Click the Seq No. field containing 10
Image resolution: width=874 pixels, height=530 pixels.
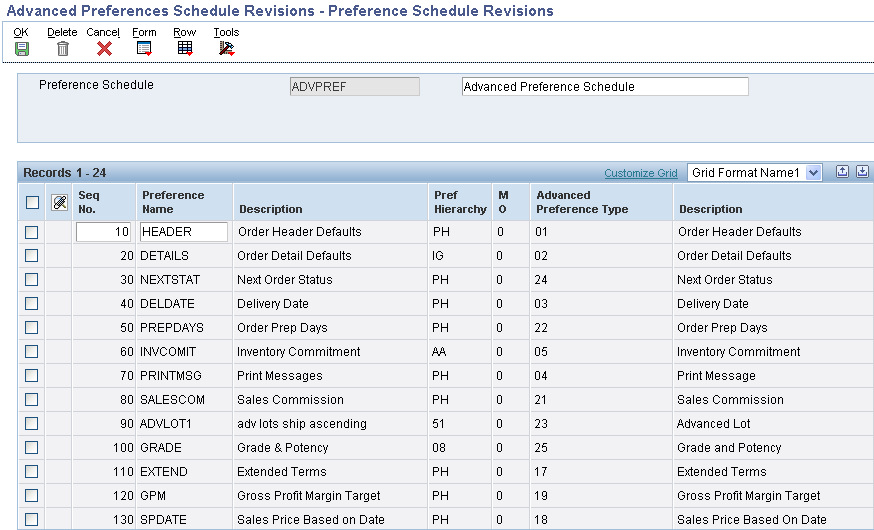point(104,232)
